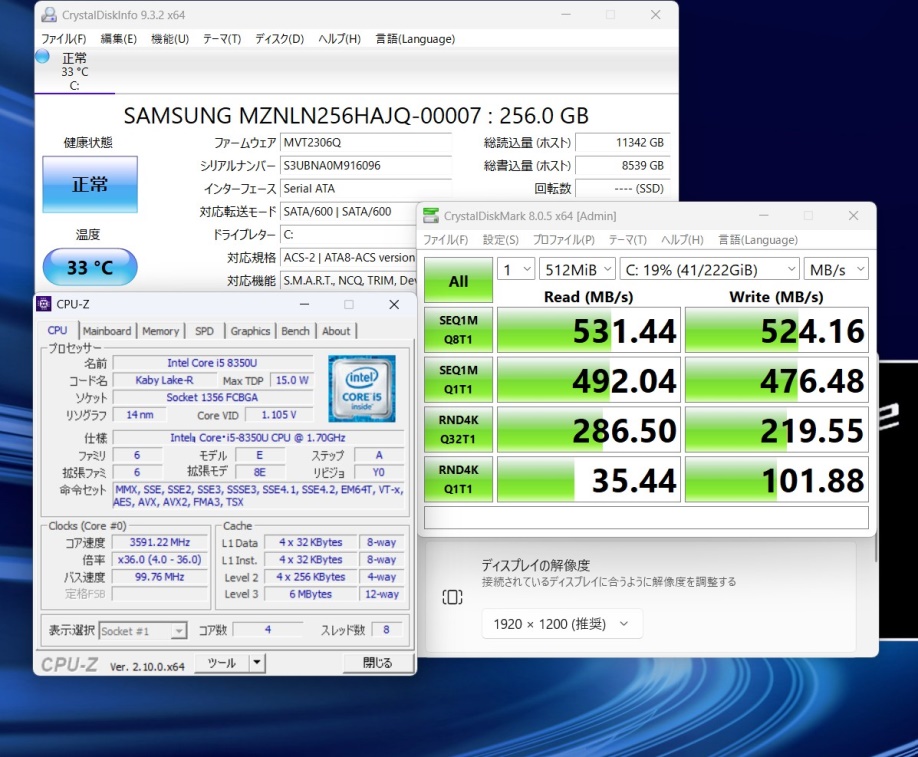Click the SATA/600 | SATA/600 transfer mode value
Screen dimensions: 918x757
349,211
